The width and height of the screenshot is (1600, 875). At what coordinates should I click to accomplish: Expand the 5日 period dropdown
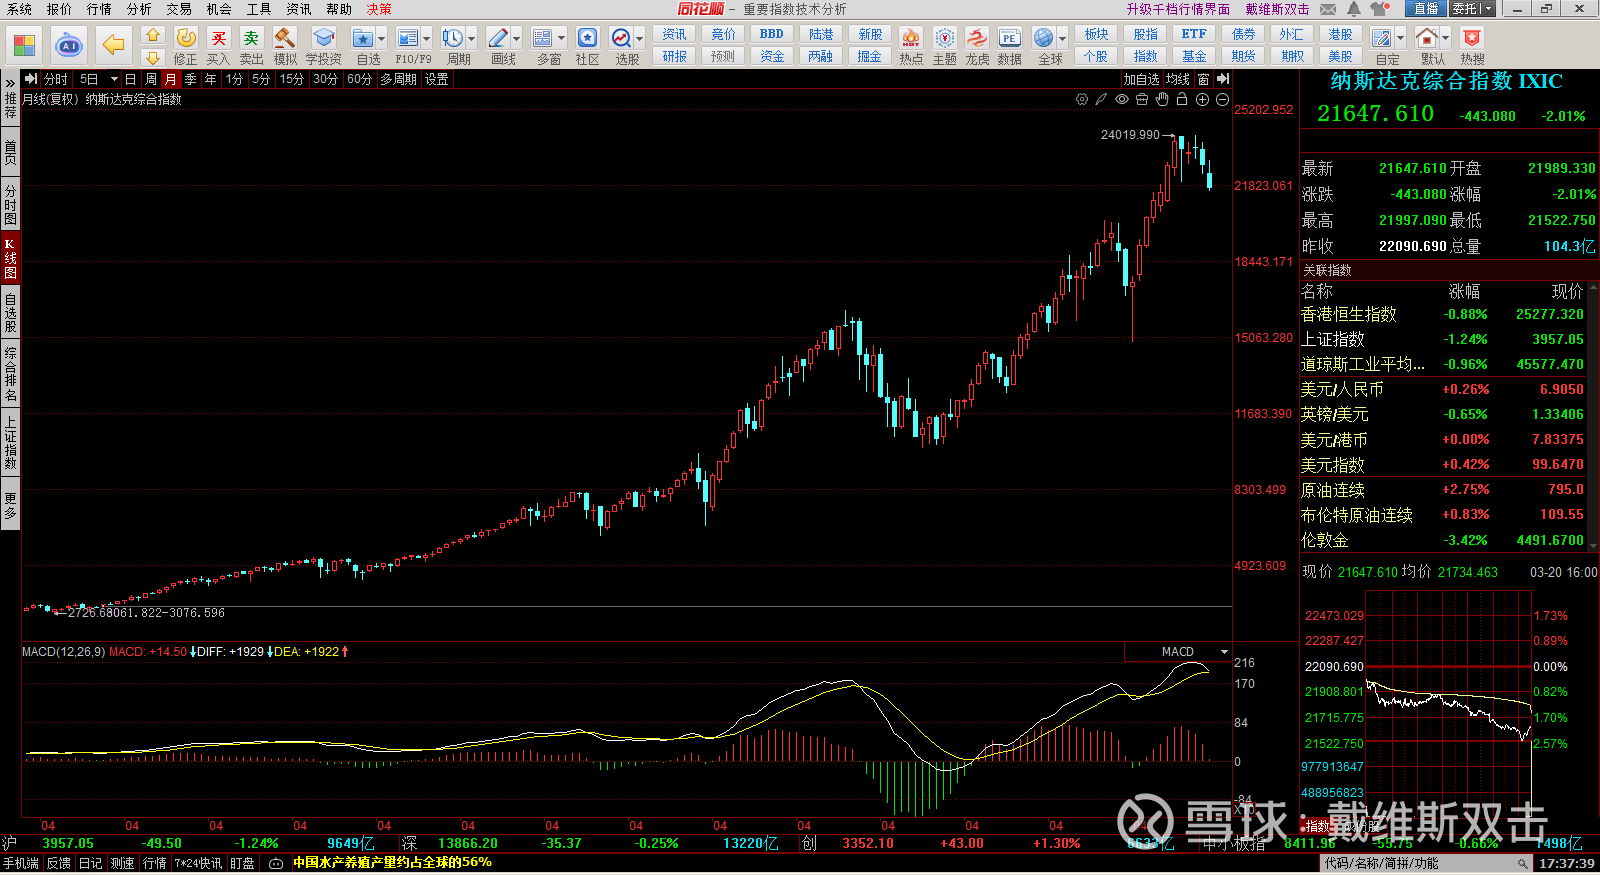(x=114, y=79)
